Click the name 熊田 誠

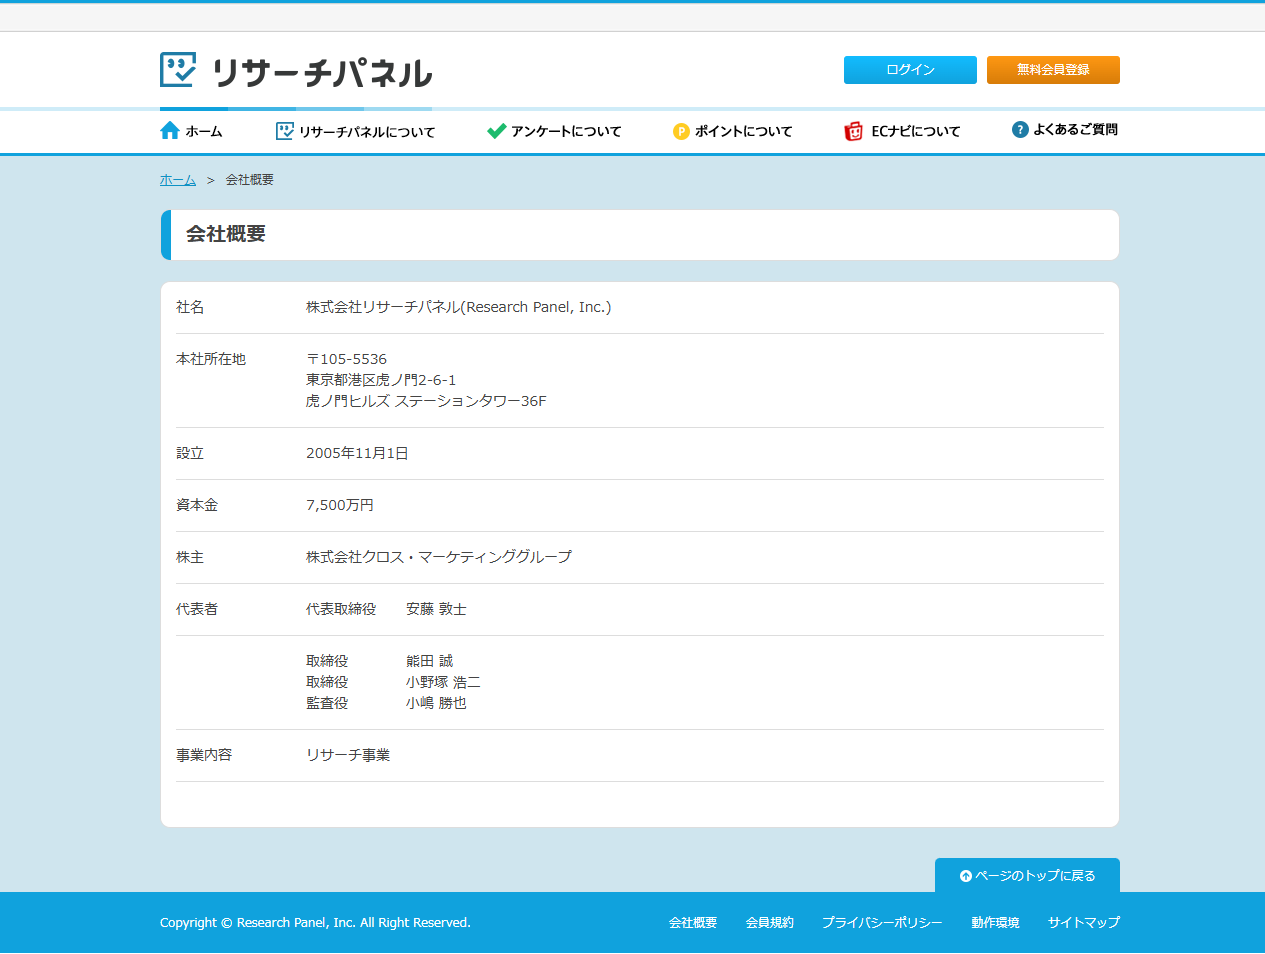(429, 661)
